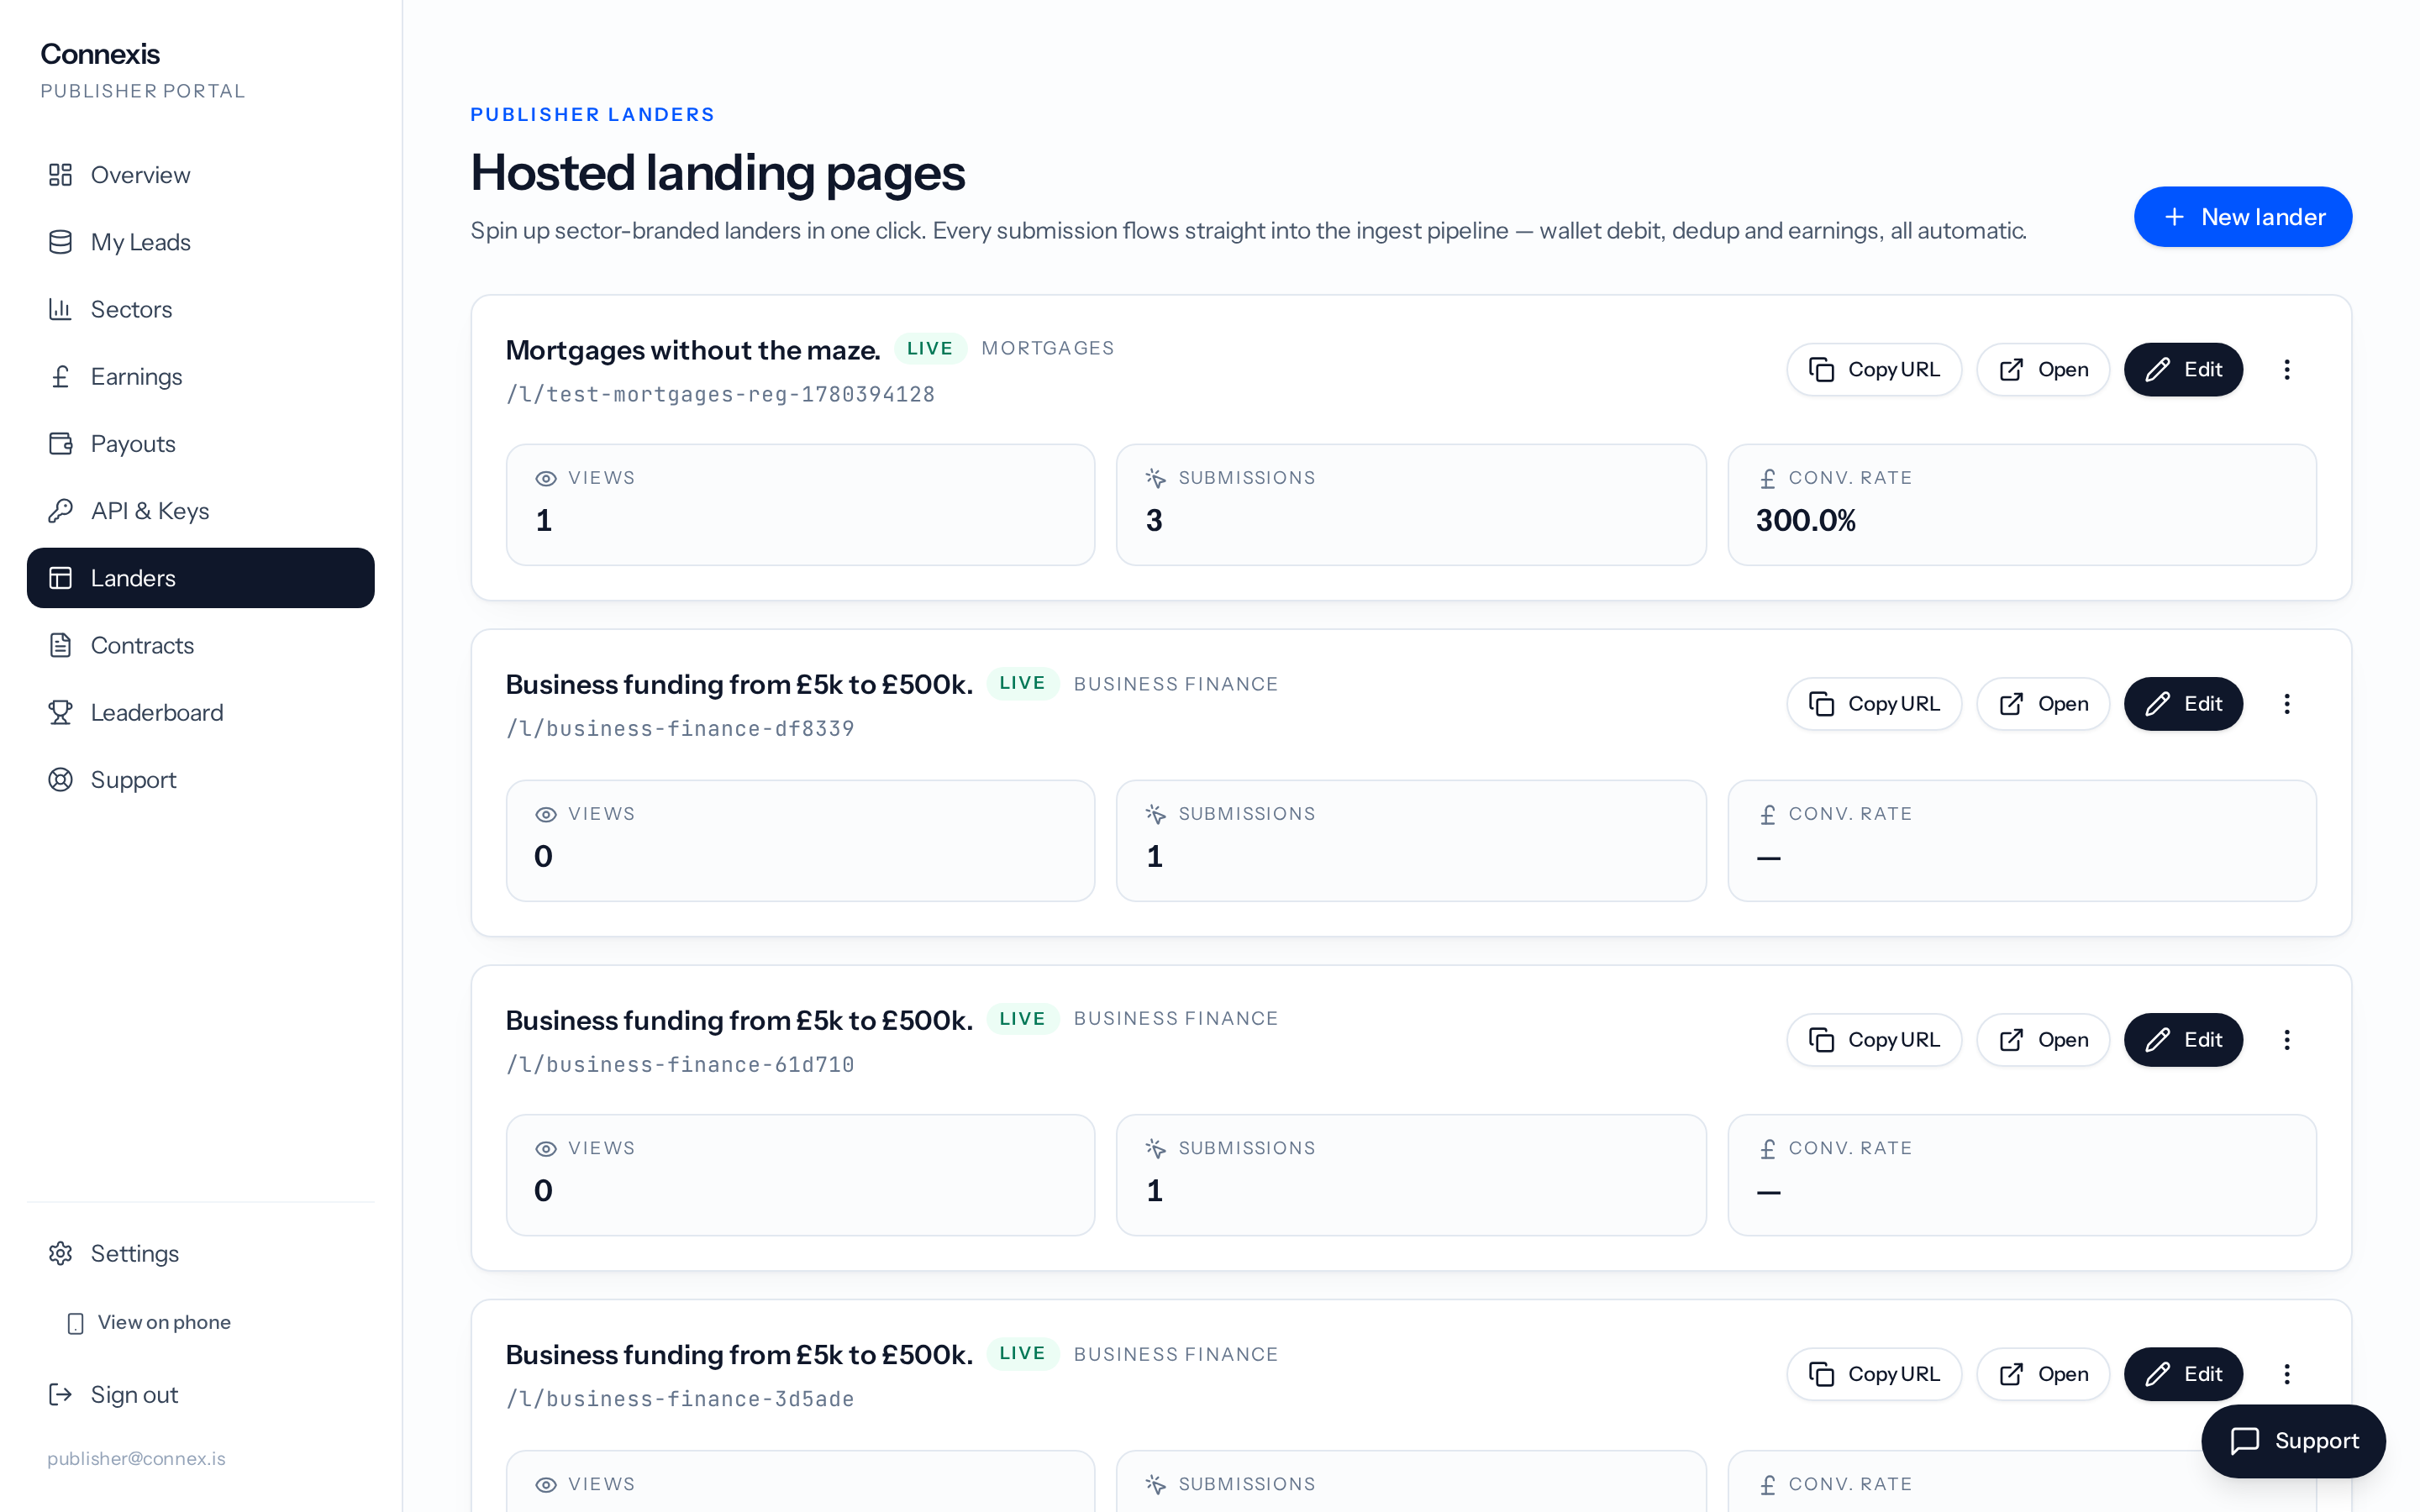Click the /l/business-finance-df8339 path
Viewport: 2420px width, 1512px height.
tap(680, 728)
